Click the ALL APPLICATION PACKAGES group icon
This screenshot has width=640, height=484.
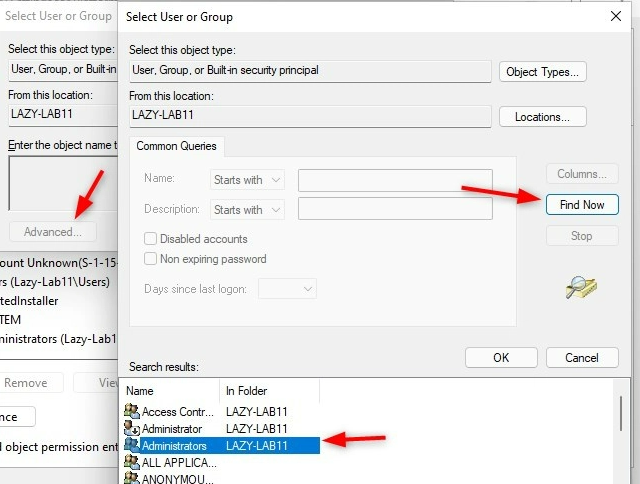[x=132, y=462]
